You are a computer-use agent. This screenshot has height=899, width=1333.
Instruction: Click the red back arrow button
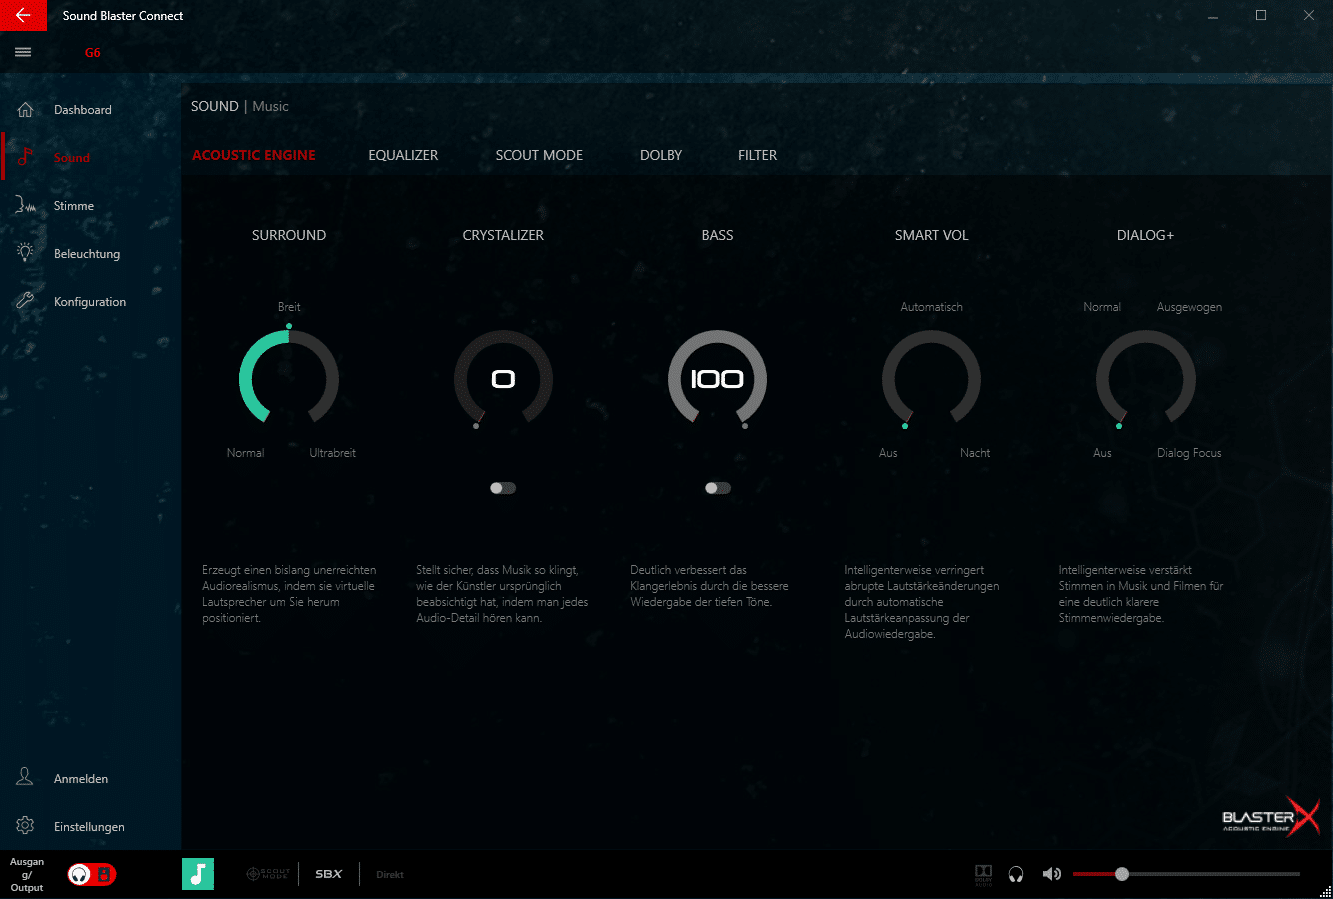[23, 16]
